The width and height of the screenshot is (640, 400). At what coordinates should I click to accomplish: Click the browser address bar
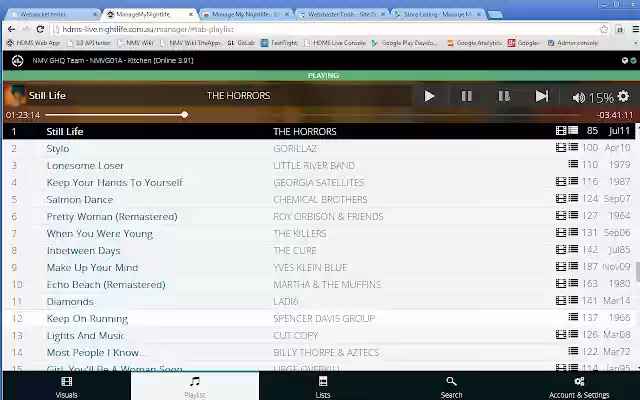pos(327,29)
